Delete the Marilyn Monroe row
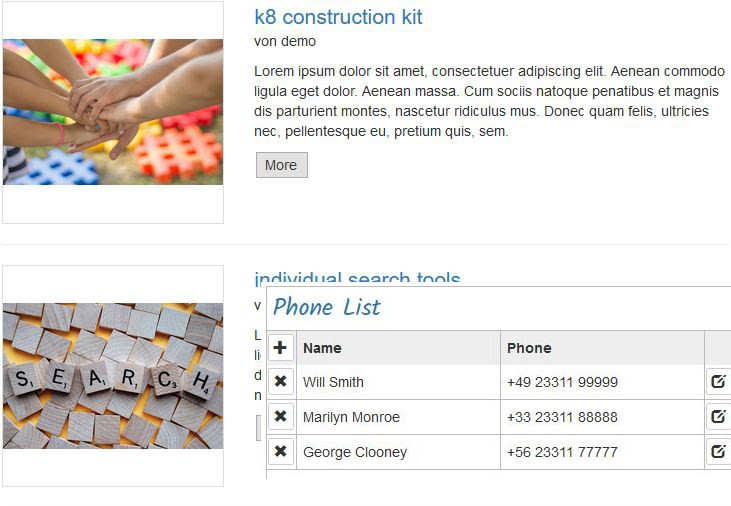731x506 pixels. tap(281, 416)
